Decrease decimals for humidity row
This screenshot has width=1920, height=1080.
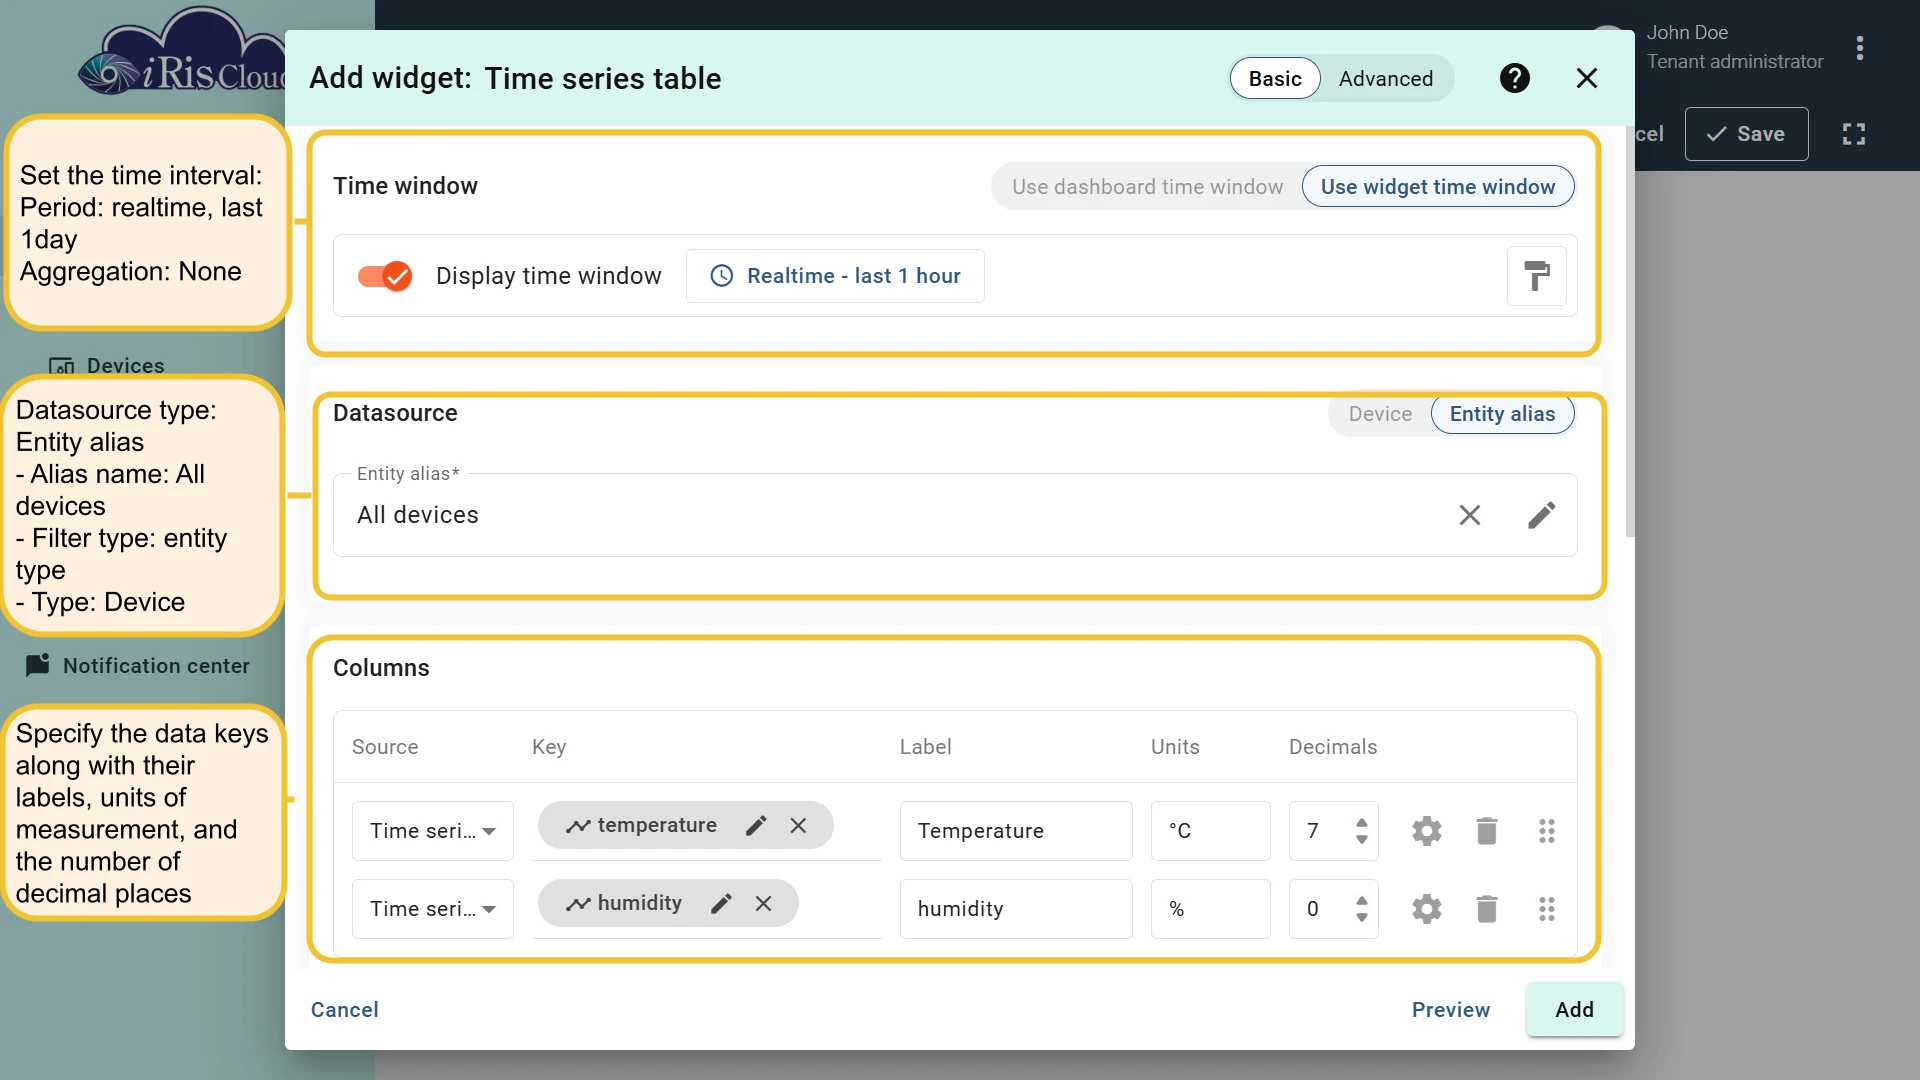[x=1362, y=917]
